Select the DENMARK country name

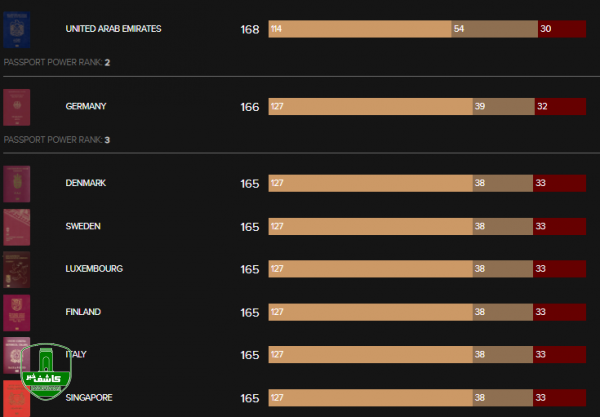[86, 183]
